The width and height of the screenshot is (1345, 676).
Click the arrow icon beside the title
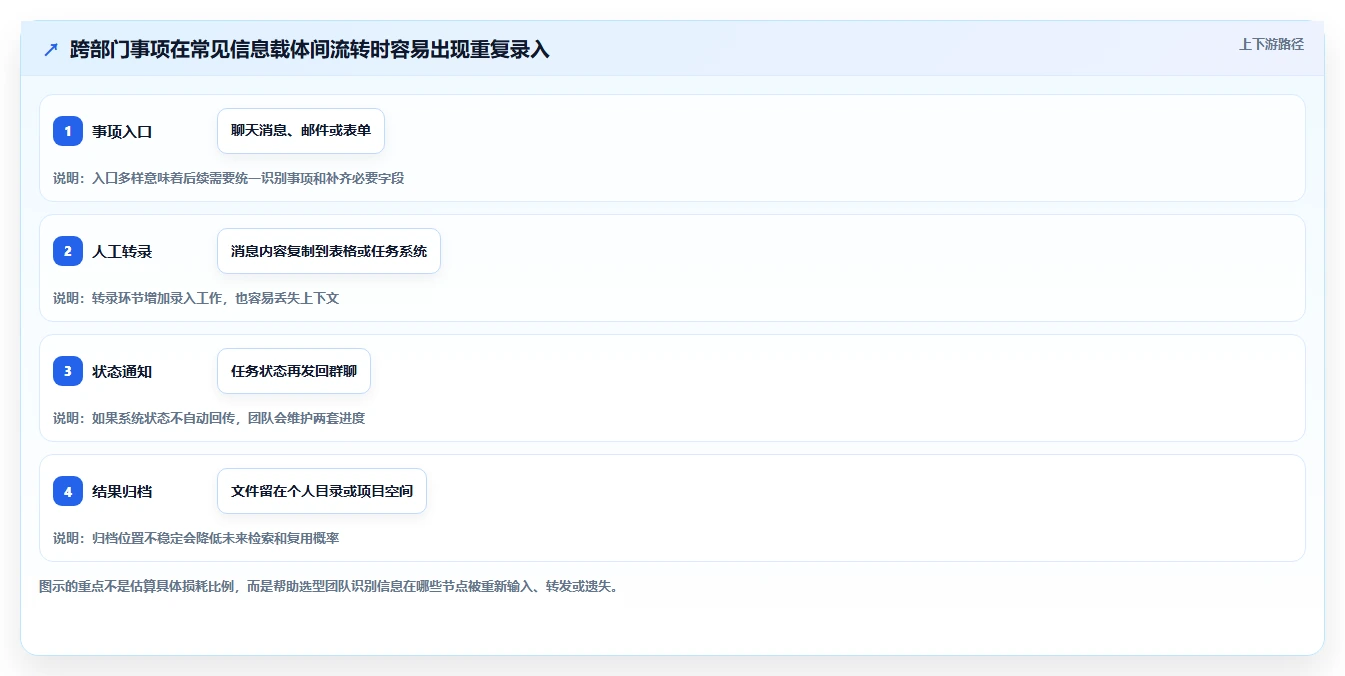pyautogui.click(x=51, y=50)
